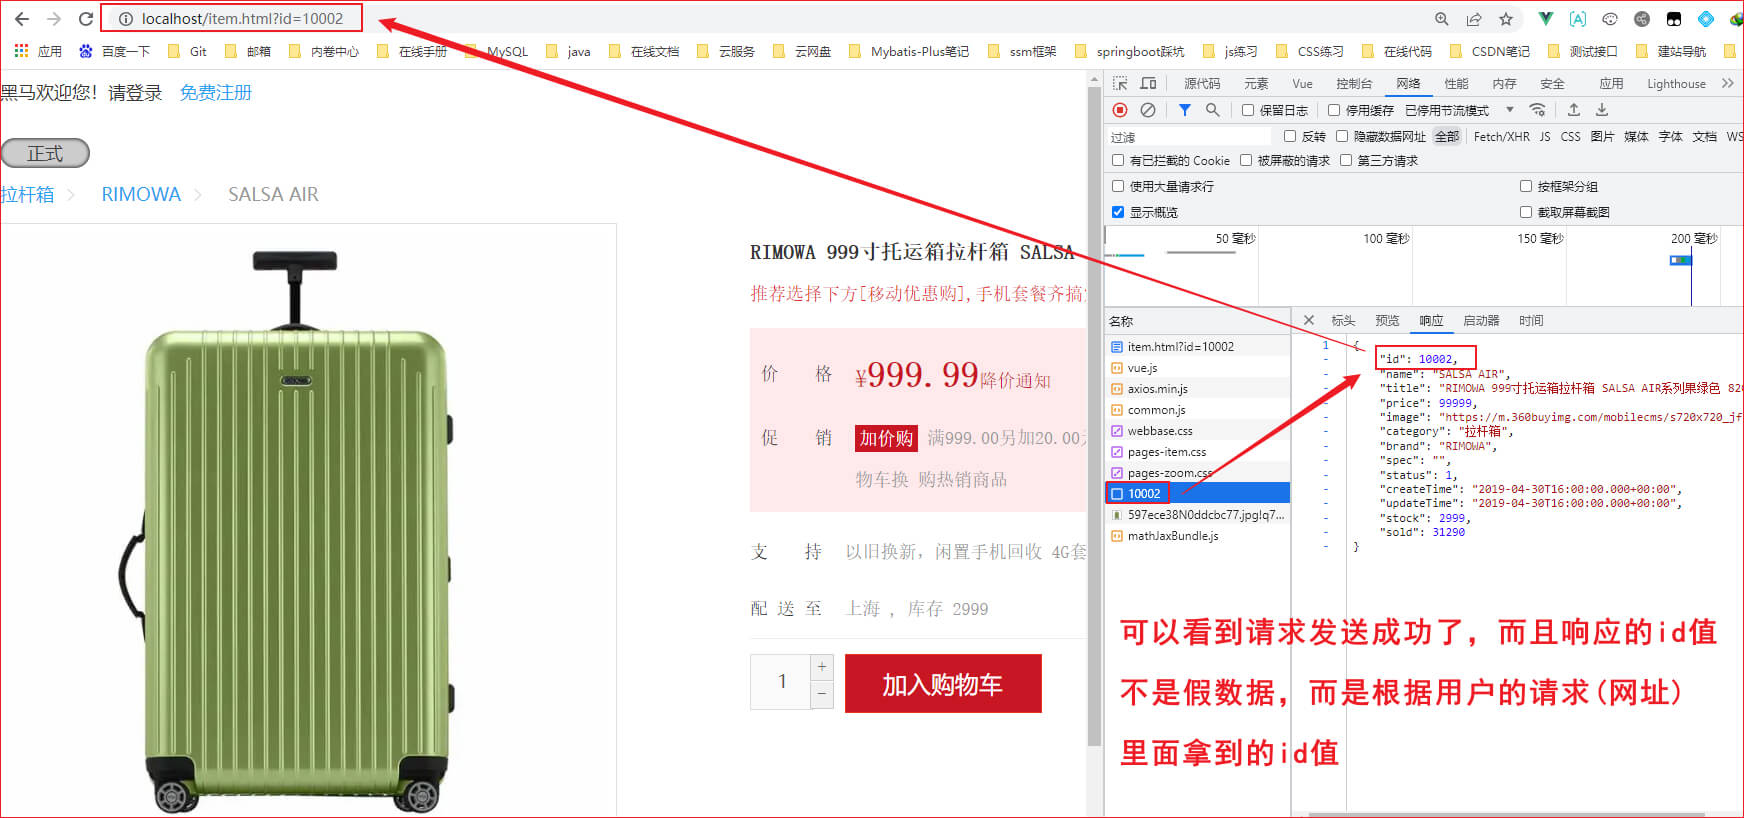1744x818 pixels.
Task: Open the 预览 request detail tab
Action: (1387, 321)
